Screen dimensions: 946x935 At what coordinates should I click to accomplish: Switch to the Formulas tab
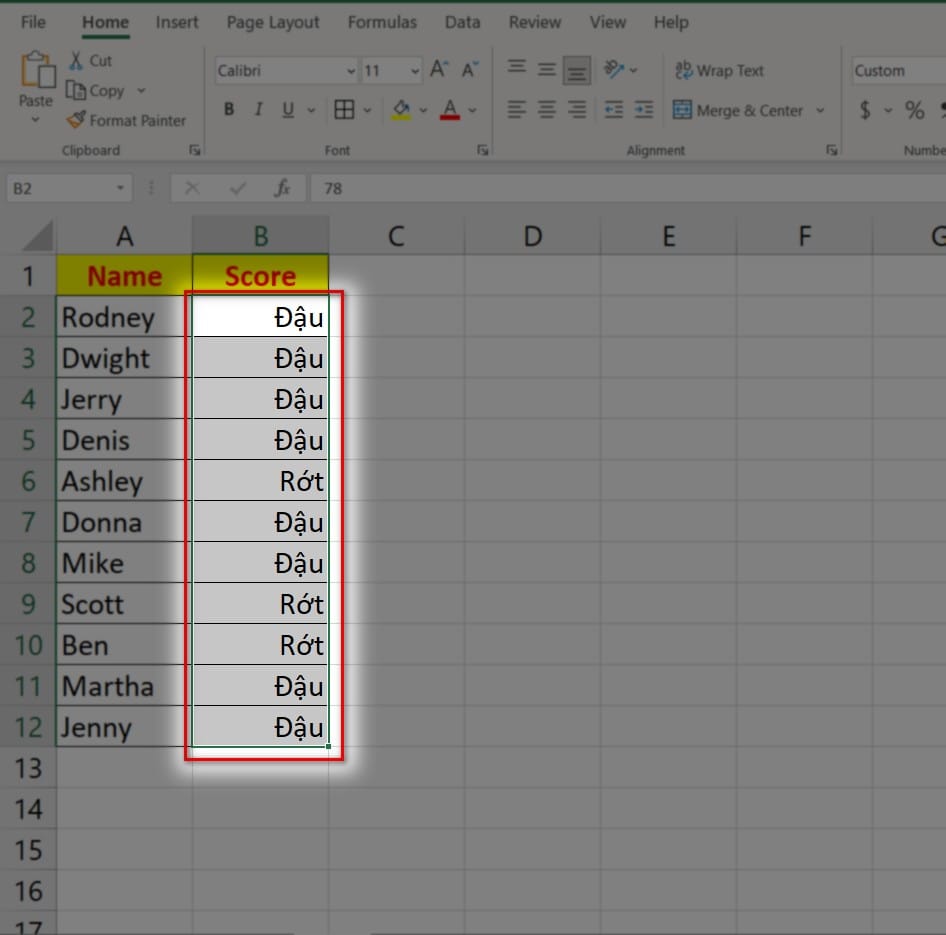(381, 22)
